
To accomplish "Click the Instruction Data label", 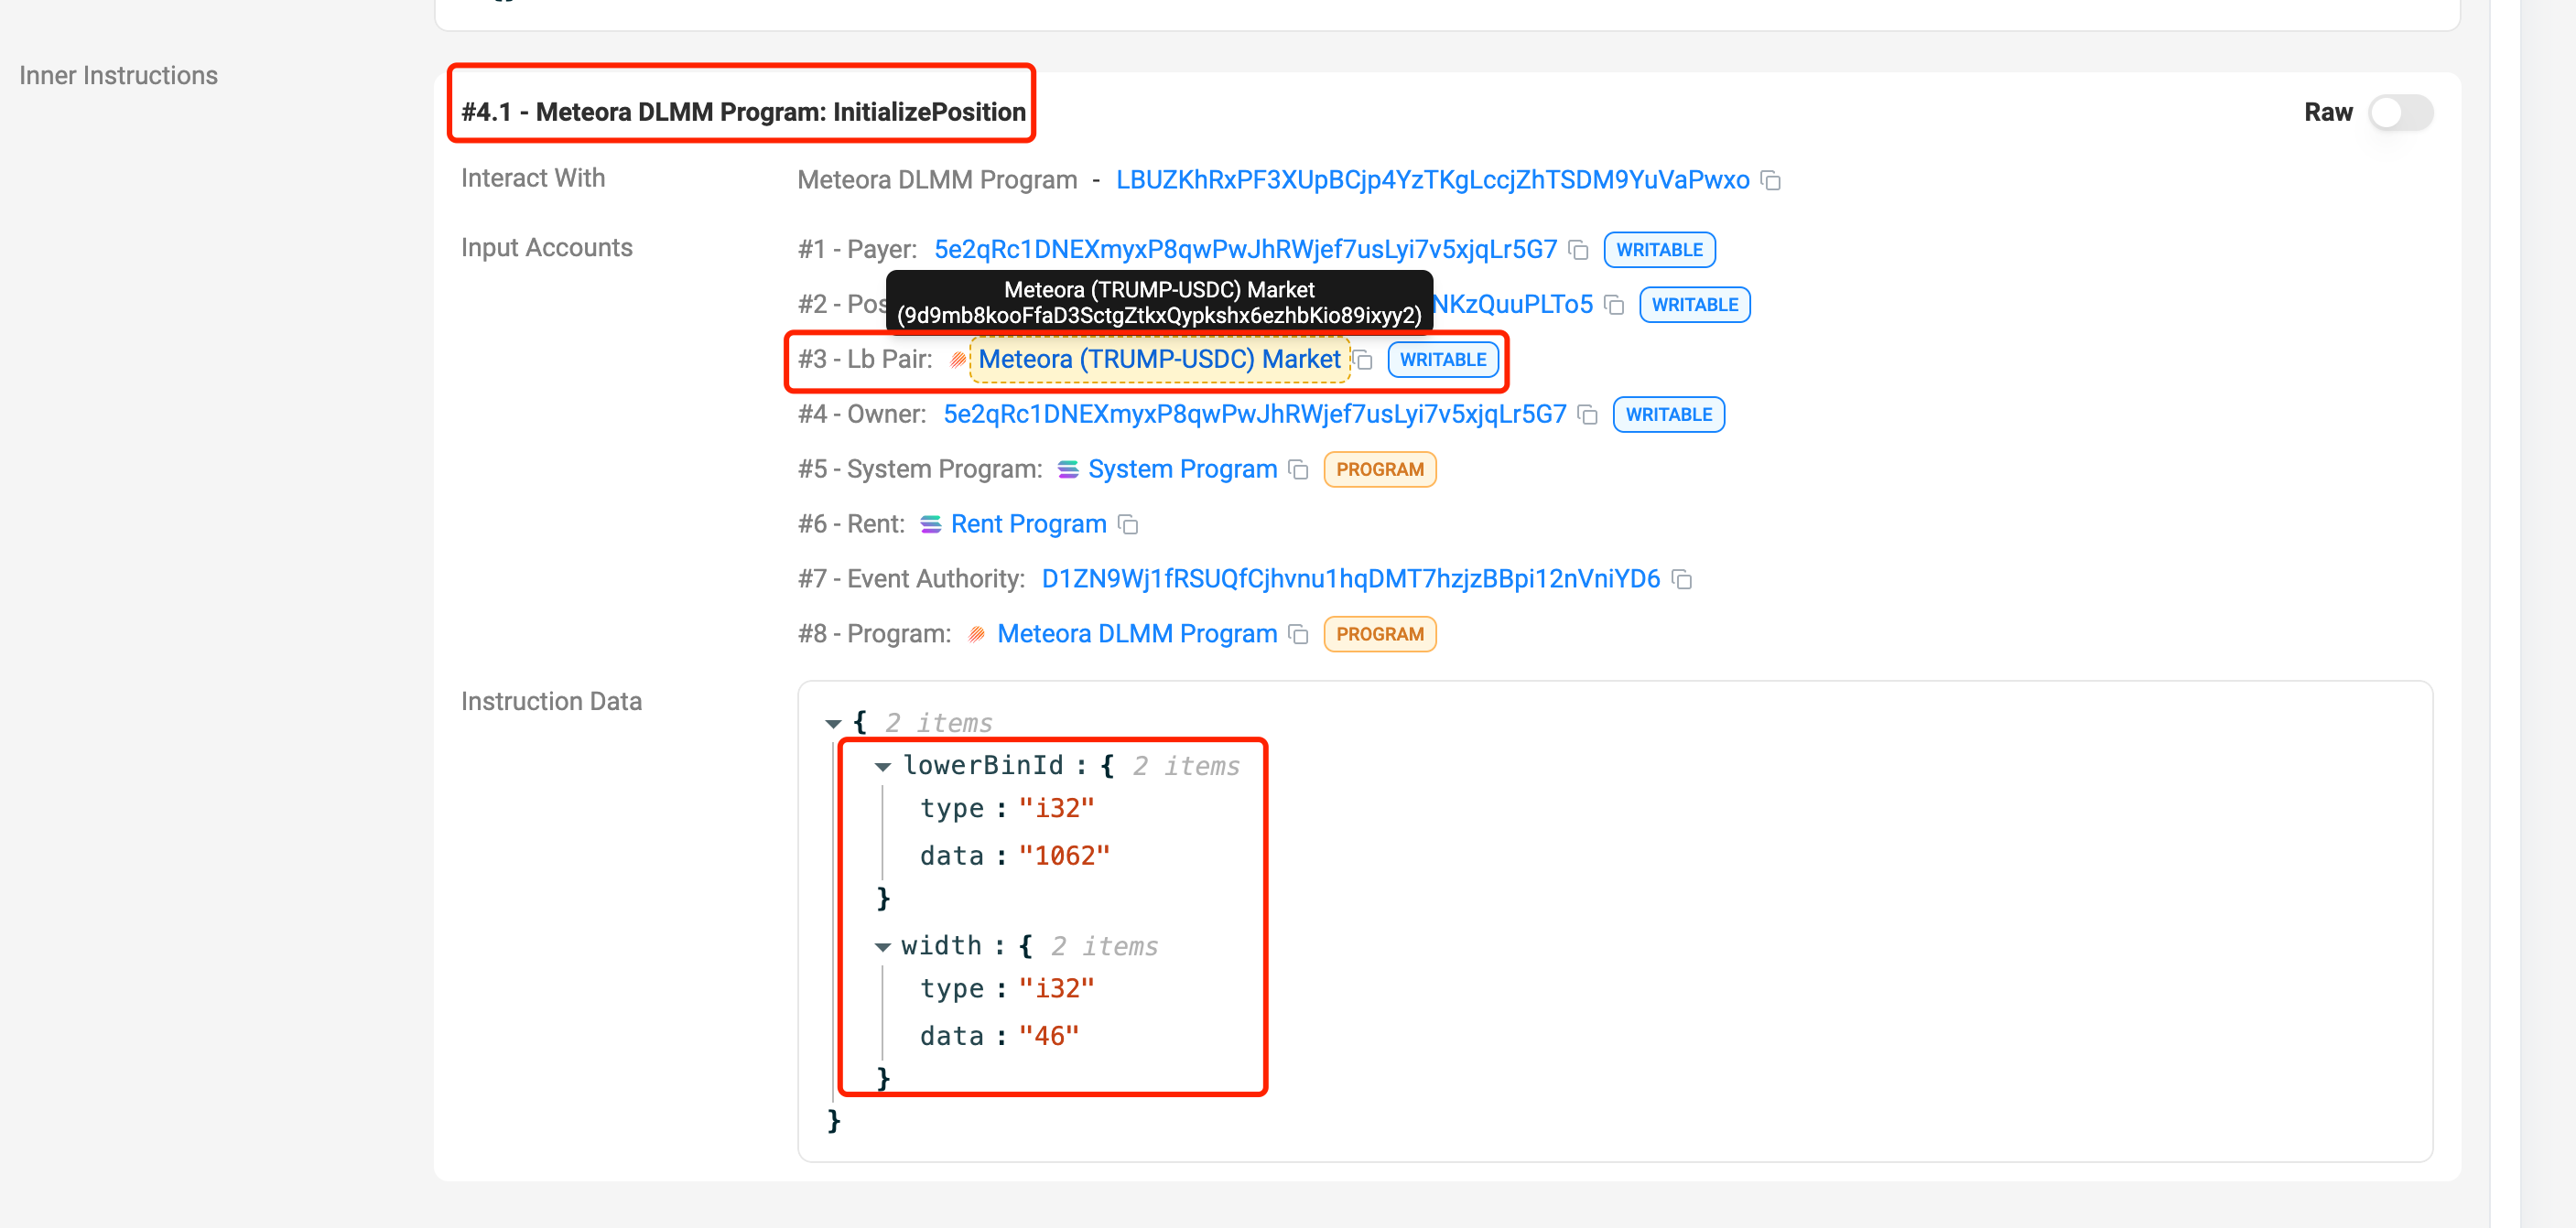I will click(551, 702).
